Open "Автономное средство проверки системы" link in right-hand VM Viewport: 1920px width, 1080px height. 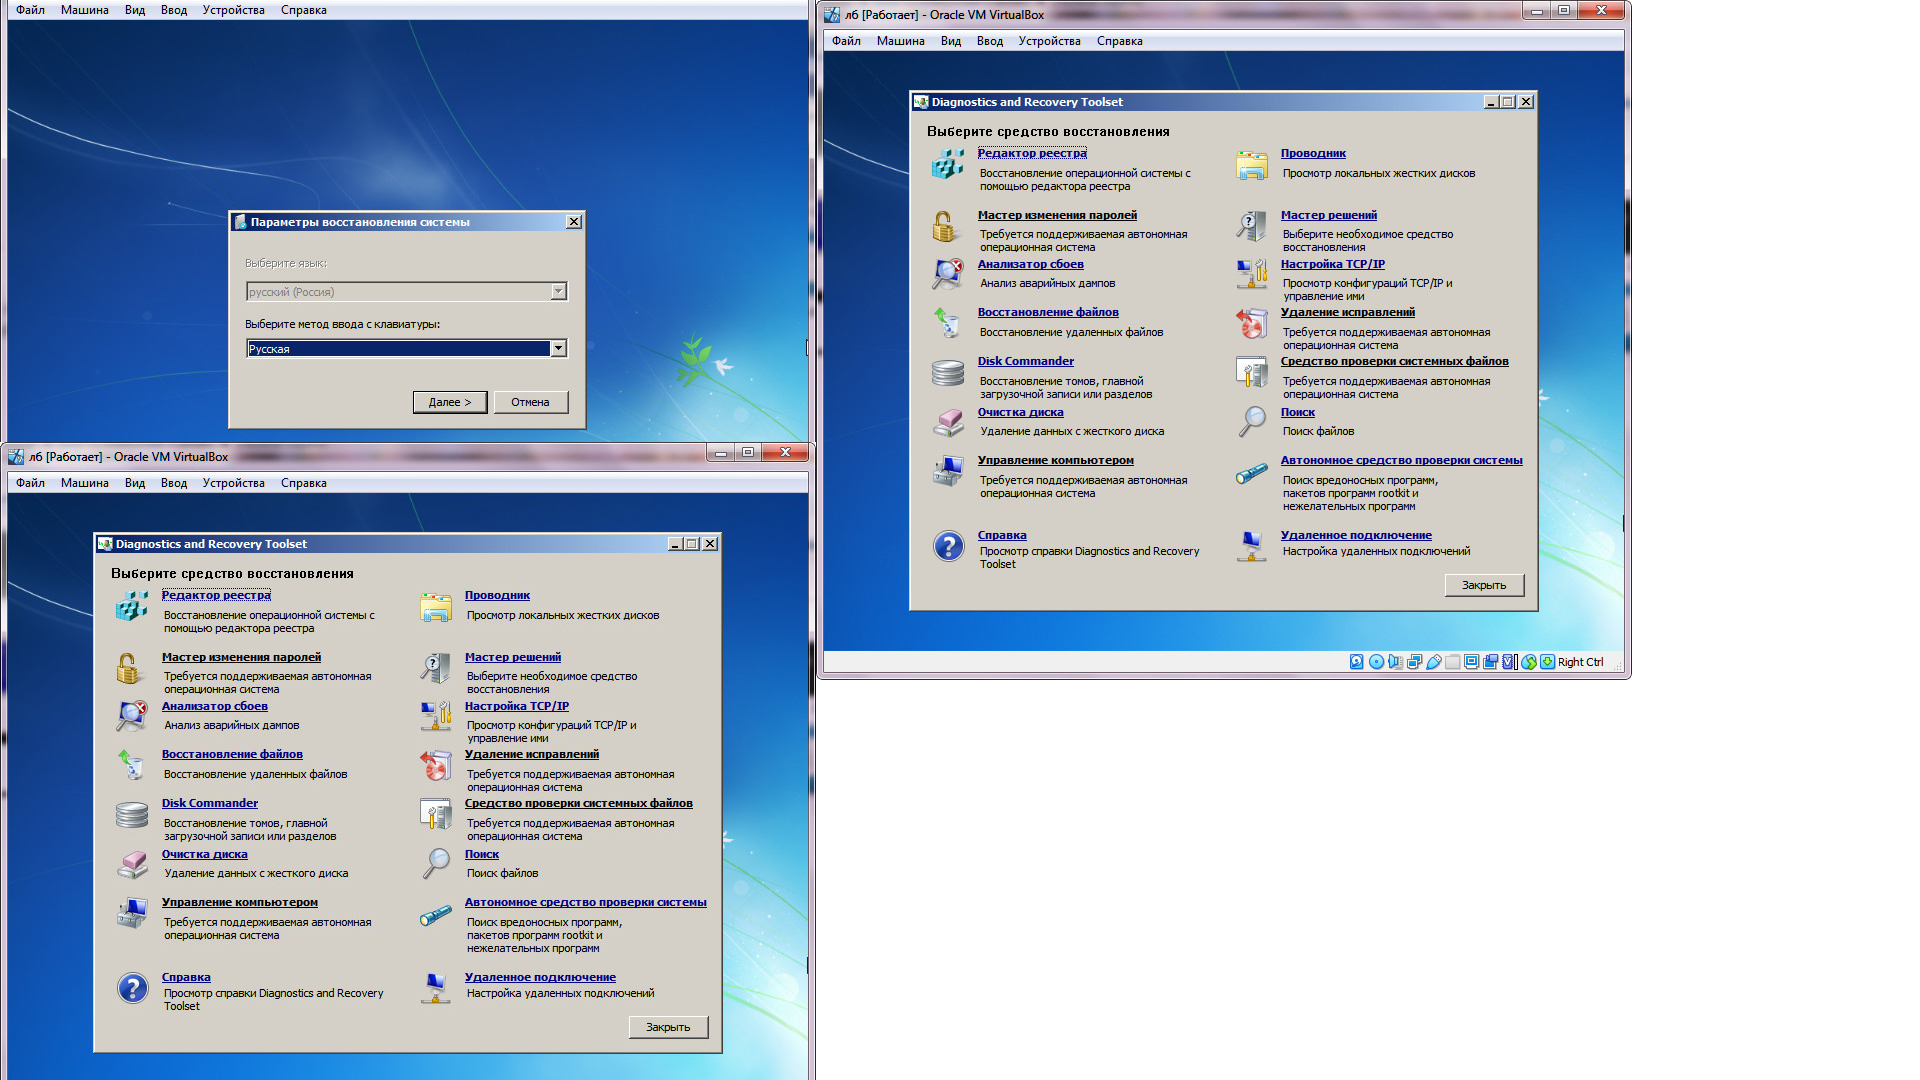(1401, 460)
